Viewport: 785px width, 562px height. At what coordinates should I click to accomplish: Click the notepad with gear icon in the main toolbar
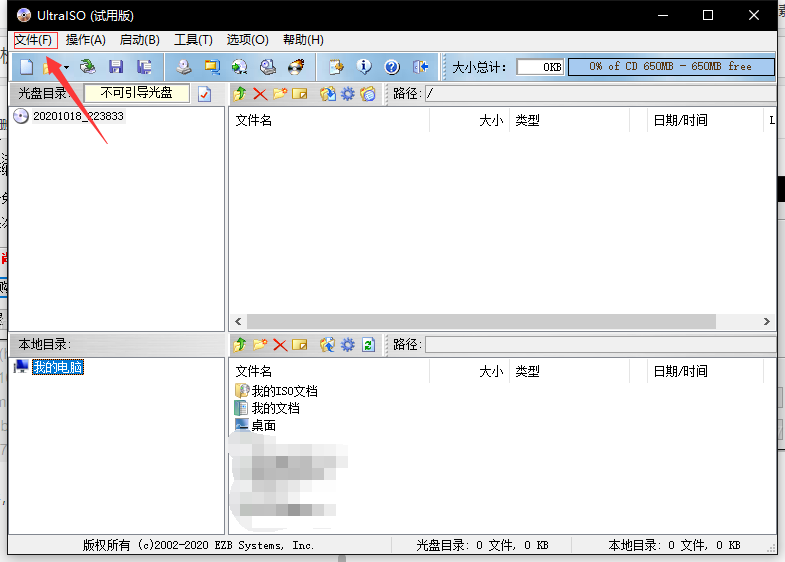[336, 67]
